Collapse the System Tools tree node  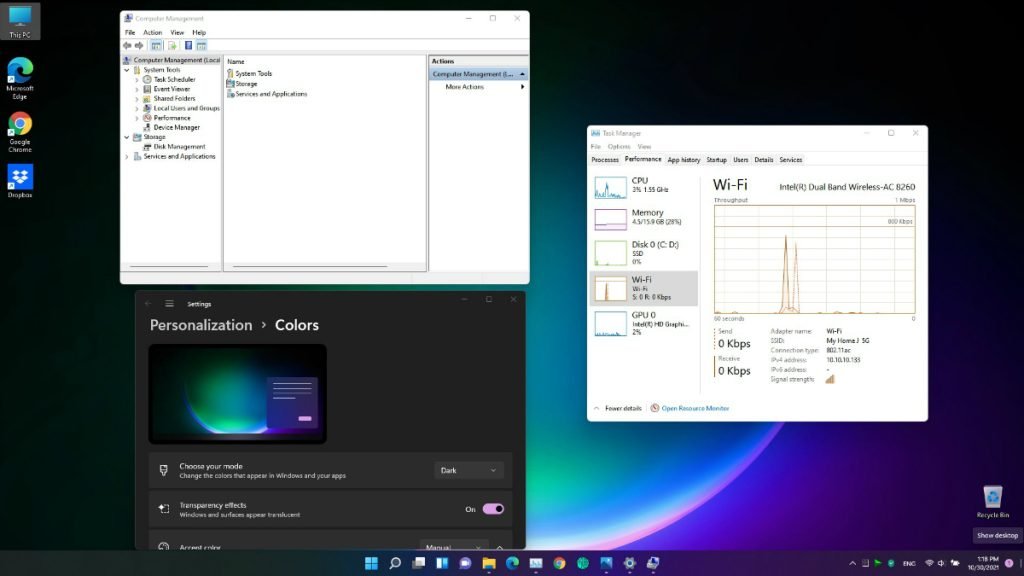pos(127,70)
